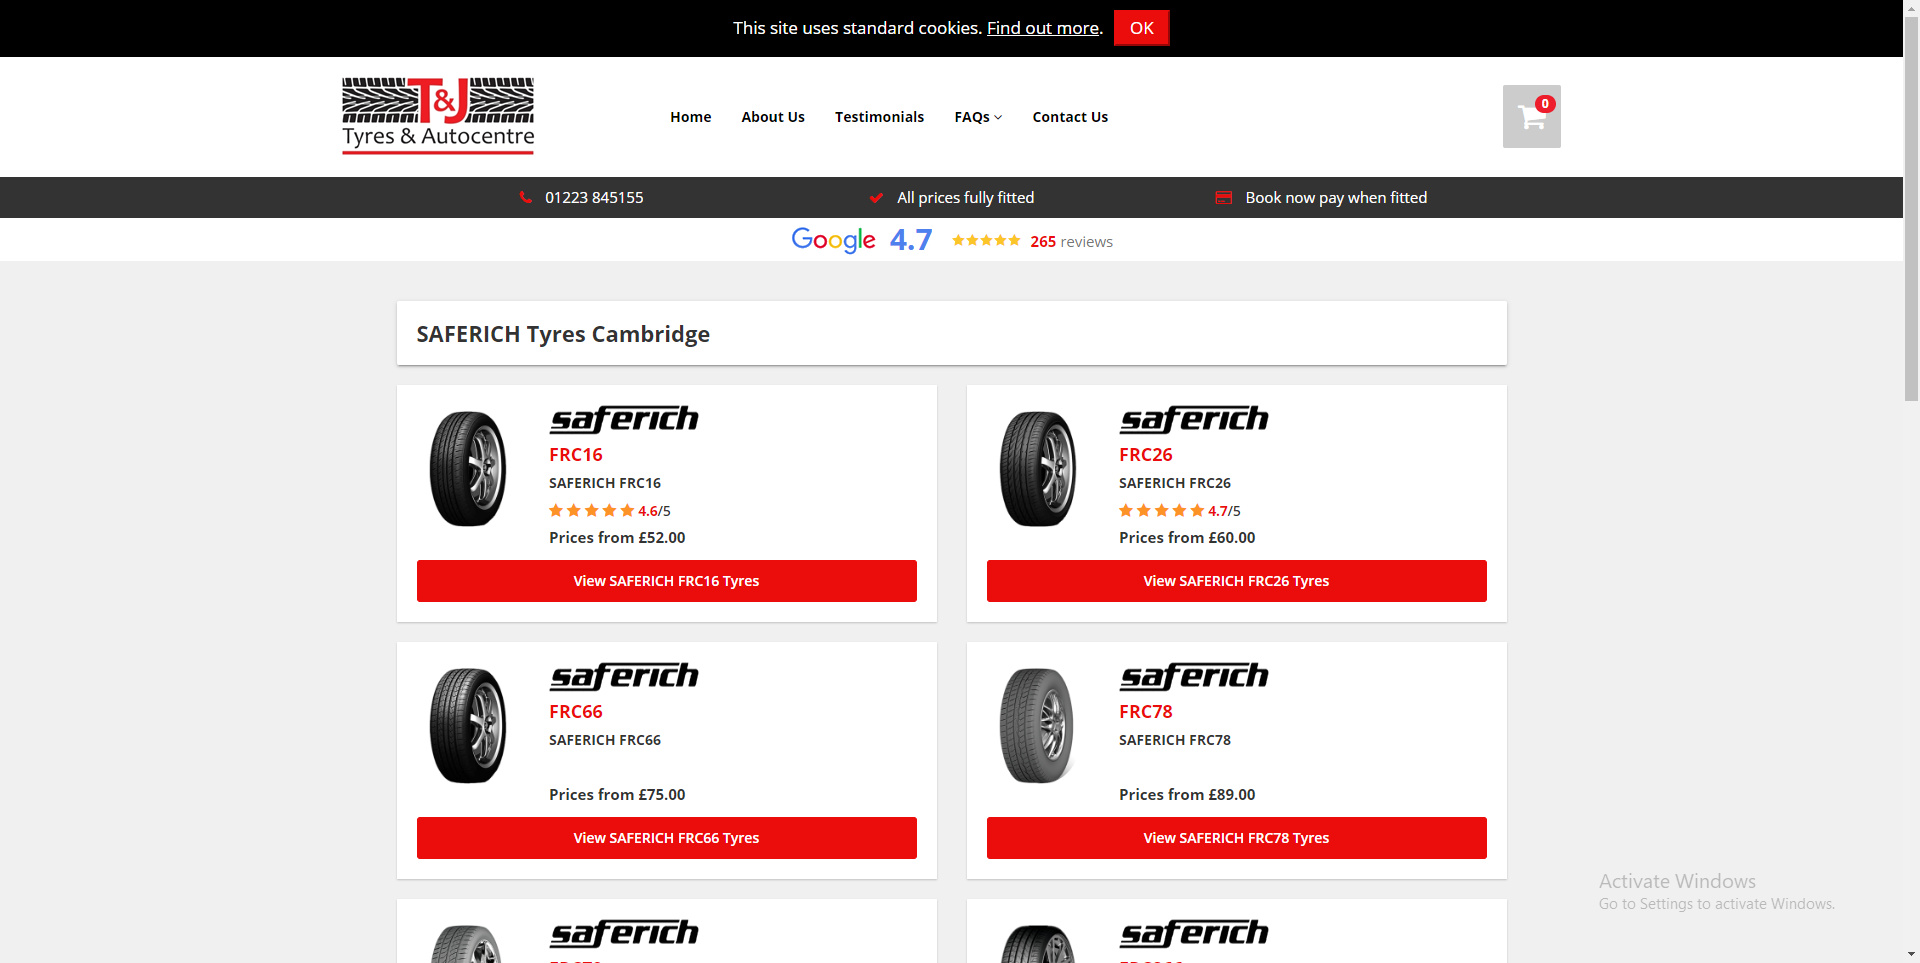Click the SAFERICH FRC66 description text
This screenshot has height=963, width=1920.
[x=605, y=740]
